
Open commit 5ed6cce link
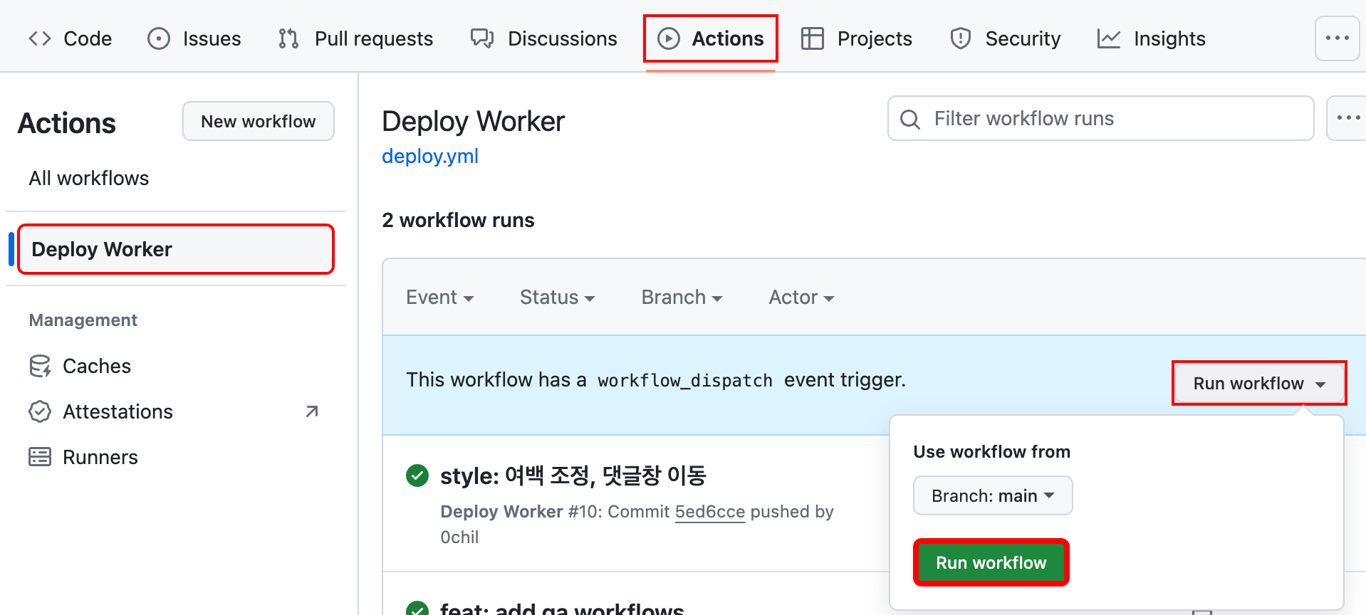point(710,511)
